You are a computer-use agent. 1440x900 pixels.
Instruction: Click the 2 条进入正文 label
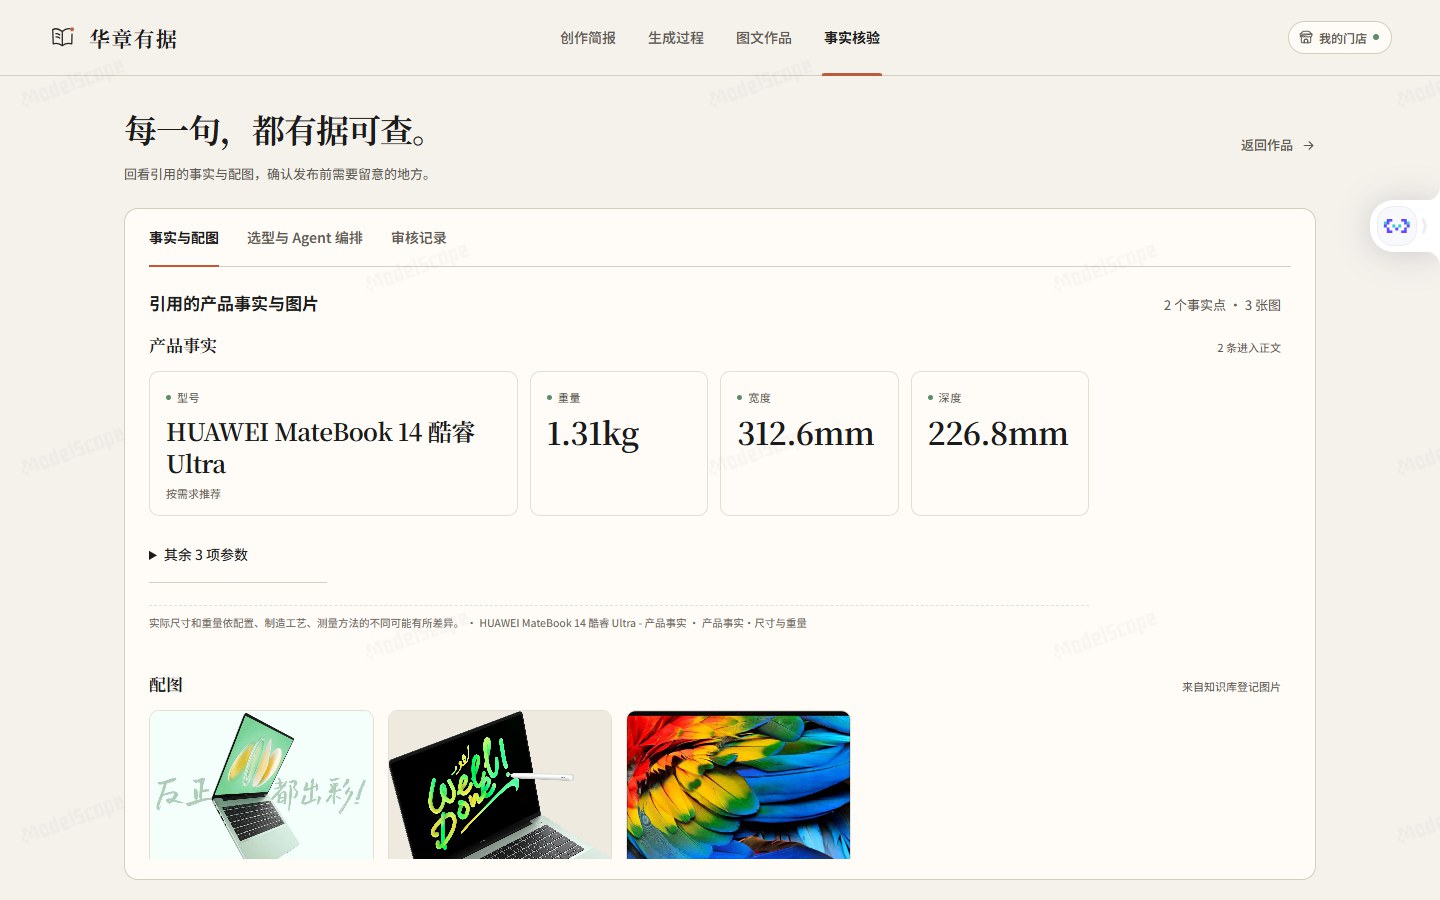coord(1249,348)
